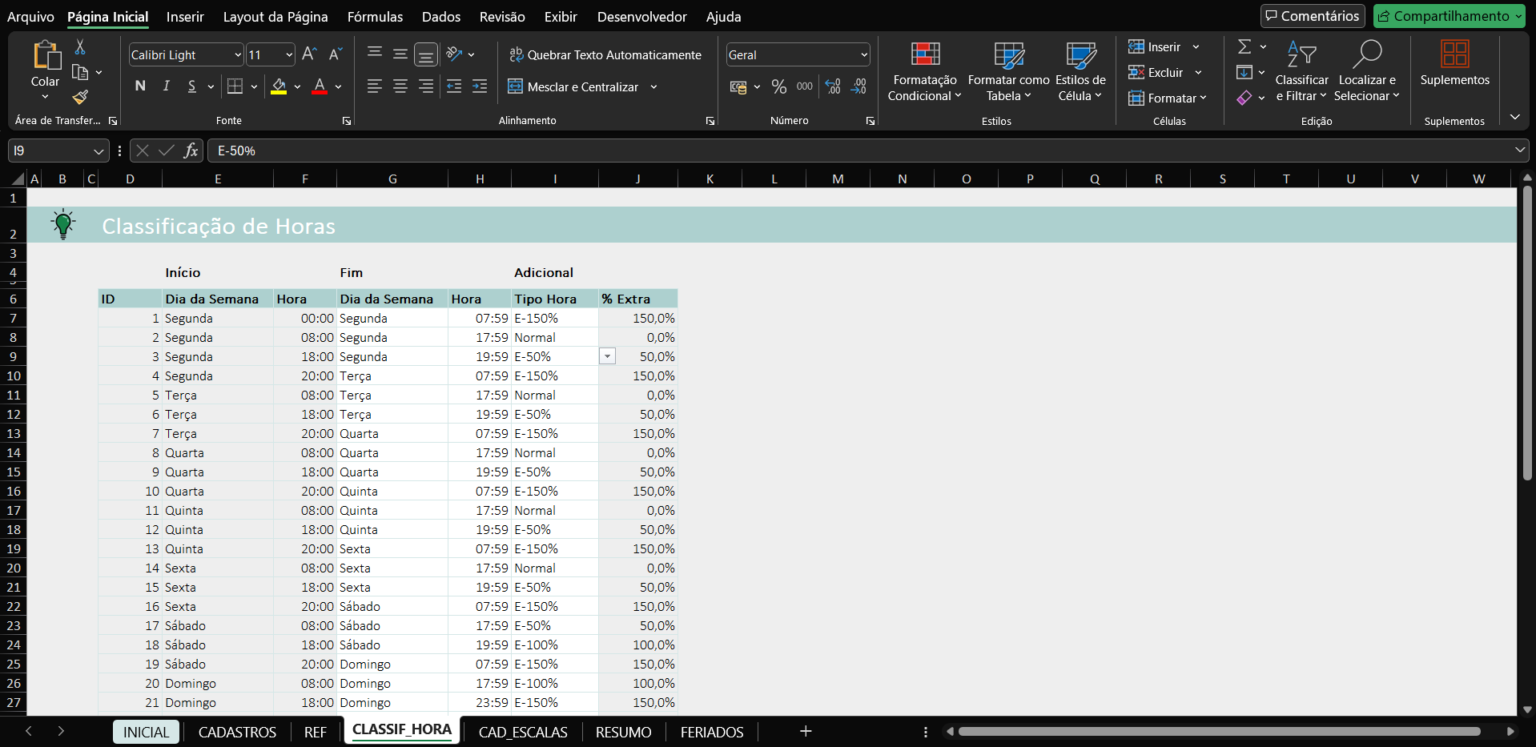Switch to the Dados ribbon tab

click(440, 16)
